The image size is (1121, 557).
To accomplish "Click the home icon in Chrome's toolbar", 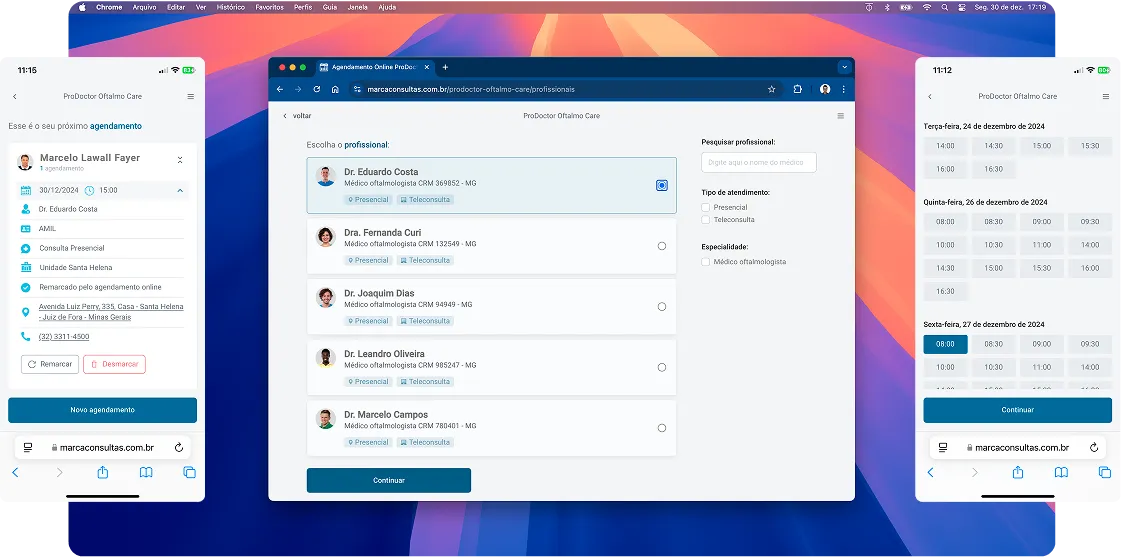I will coord(335,89).
